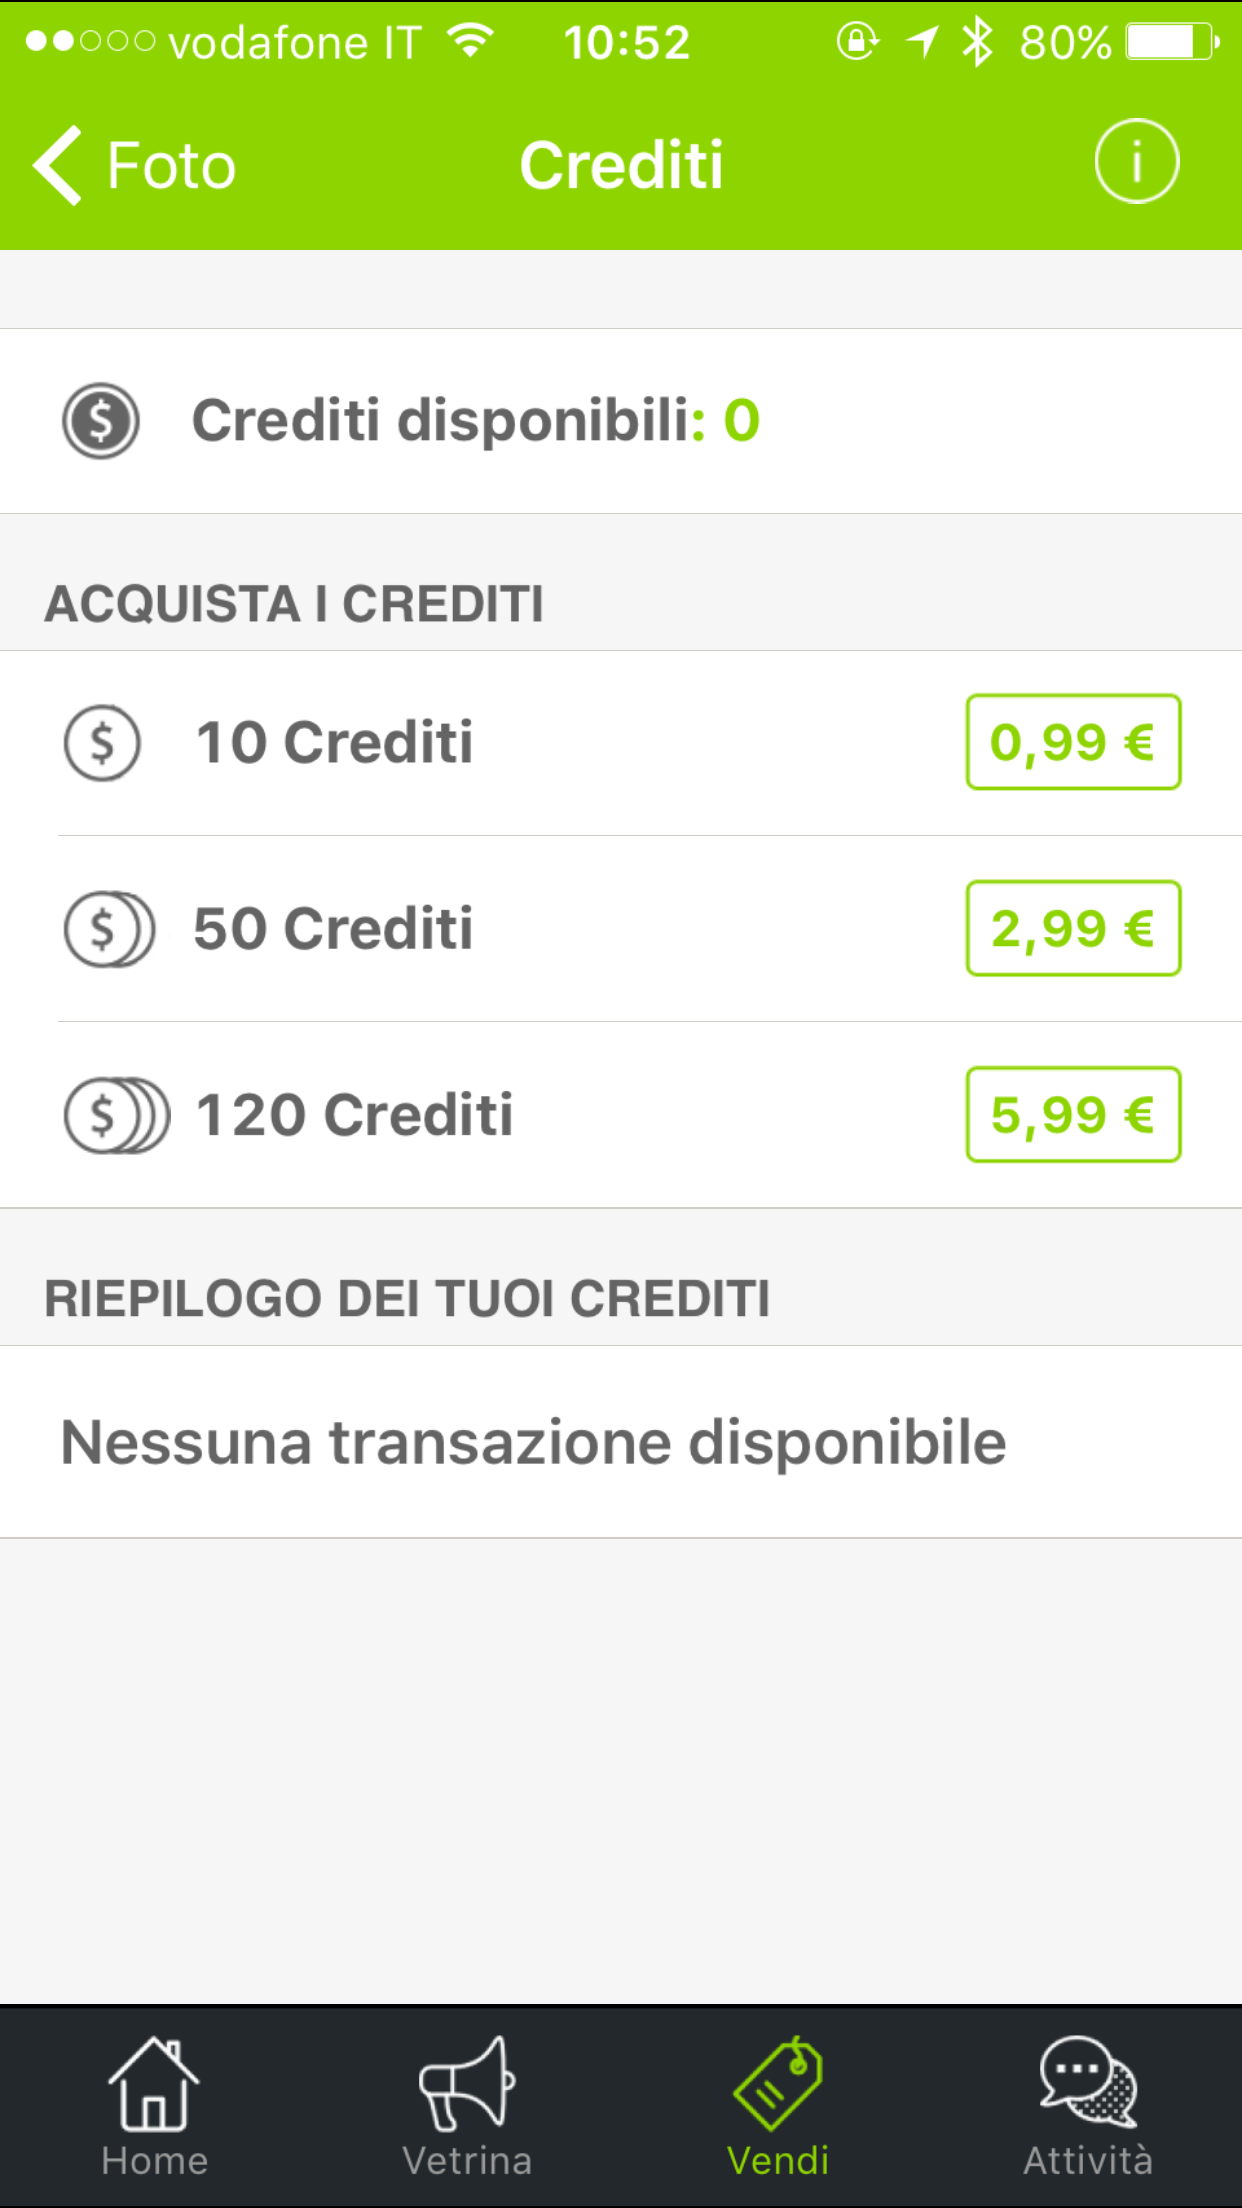Tap the Bluetooth icon in status bar
The width and height of the screenshot is (1242, 2208).
click(977, 43)
